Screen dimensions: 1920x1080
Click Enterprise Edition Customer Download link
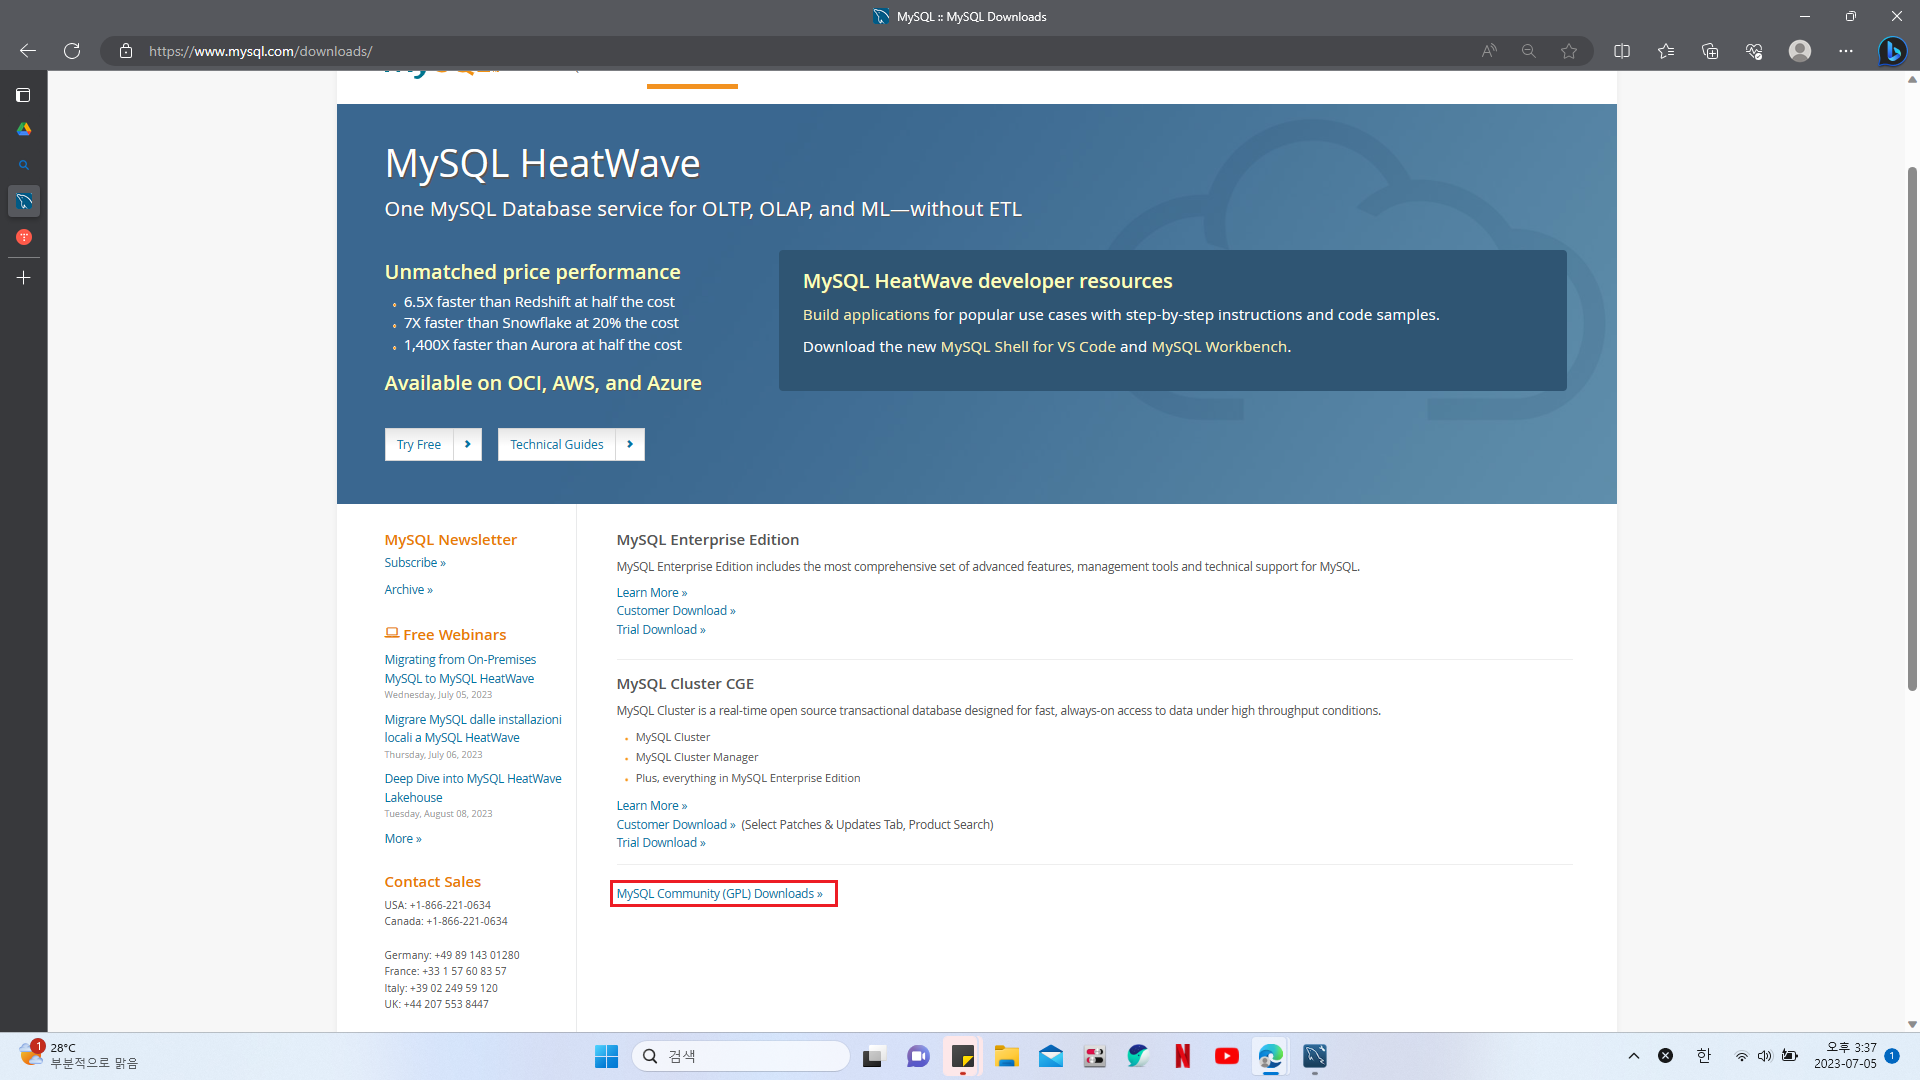coord(676,610)
